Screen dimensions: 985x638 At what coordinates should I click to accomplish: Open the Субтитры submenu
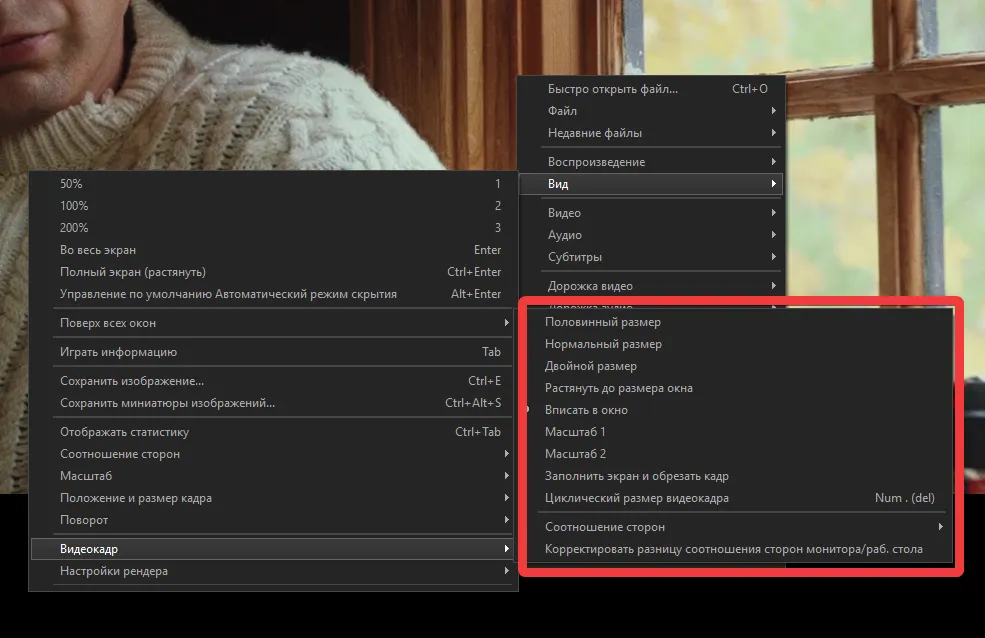(651, 256)
